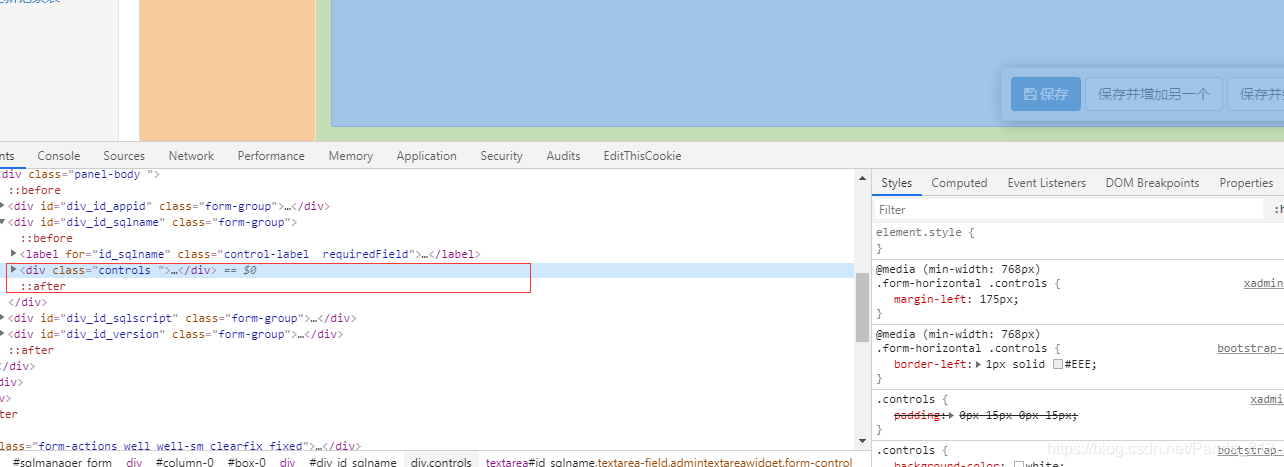Viewport: 1284px width, 467px height.
Task: Expand the label for id_sqlname node
Action: click(x=14, y=254)
